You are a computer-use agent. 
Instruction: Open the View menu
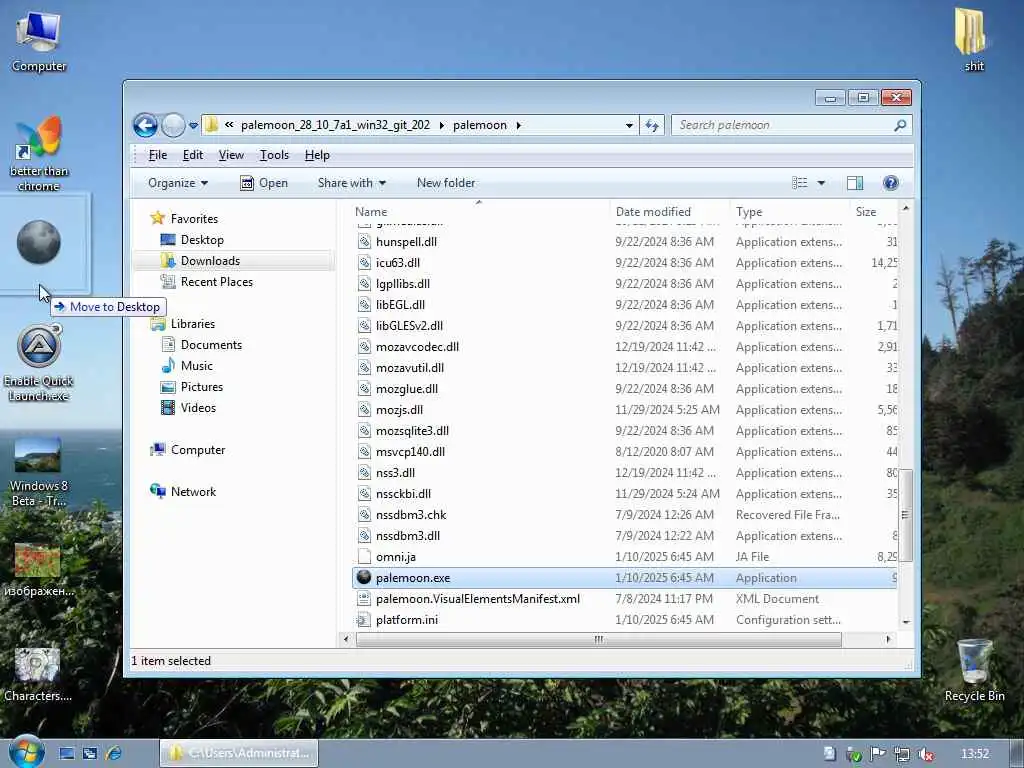[231, 155]
